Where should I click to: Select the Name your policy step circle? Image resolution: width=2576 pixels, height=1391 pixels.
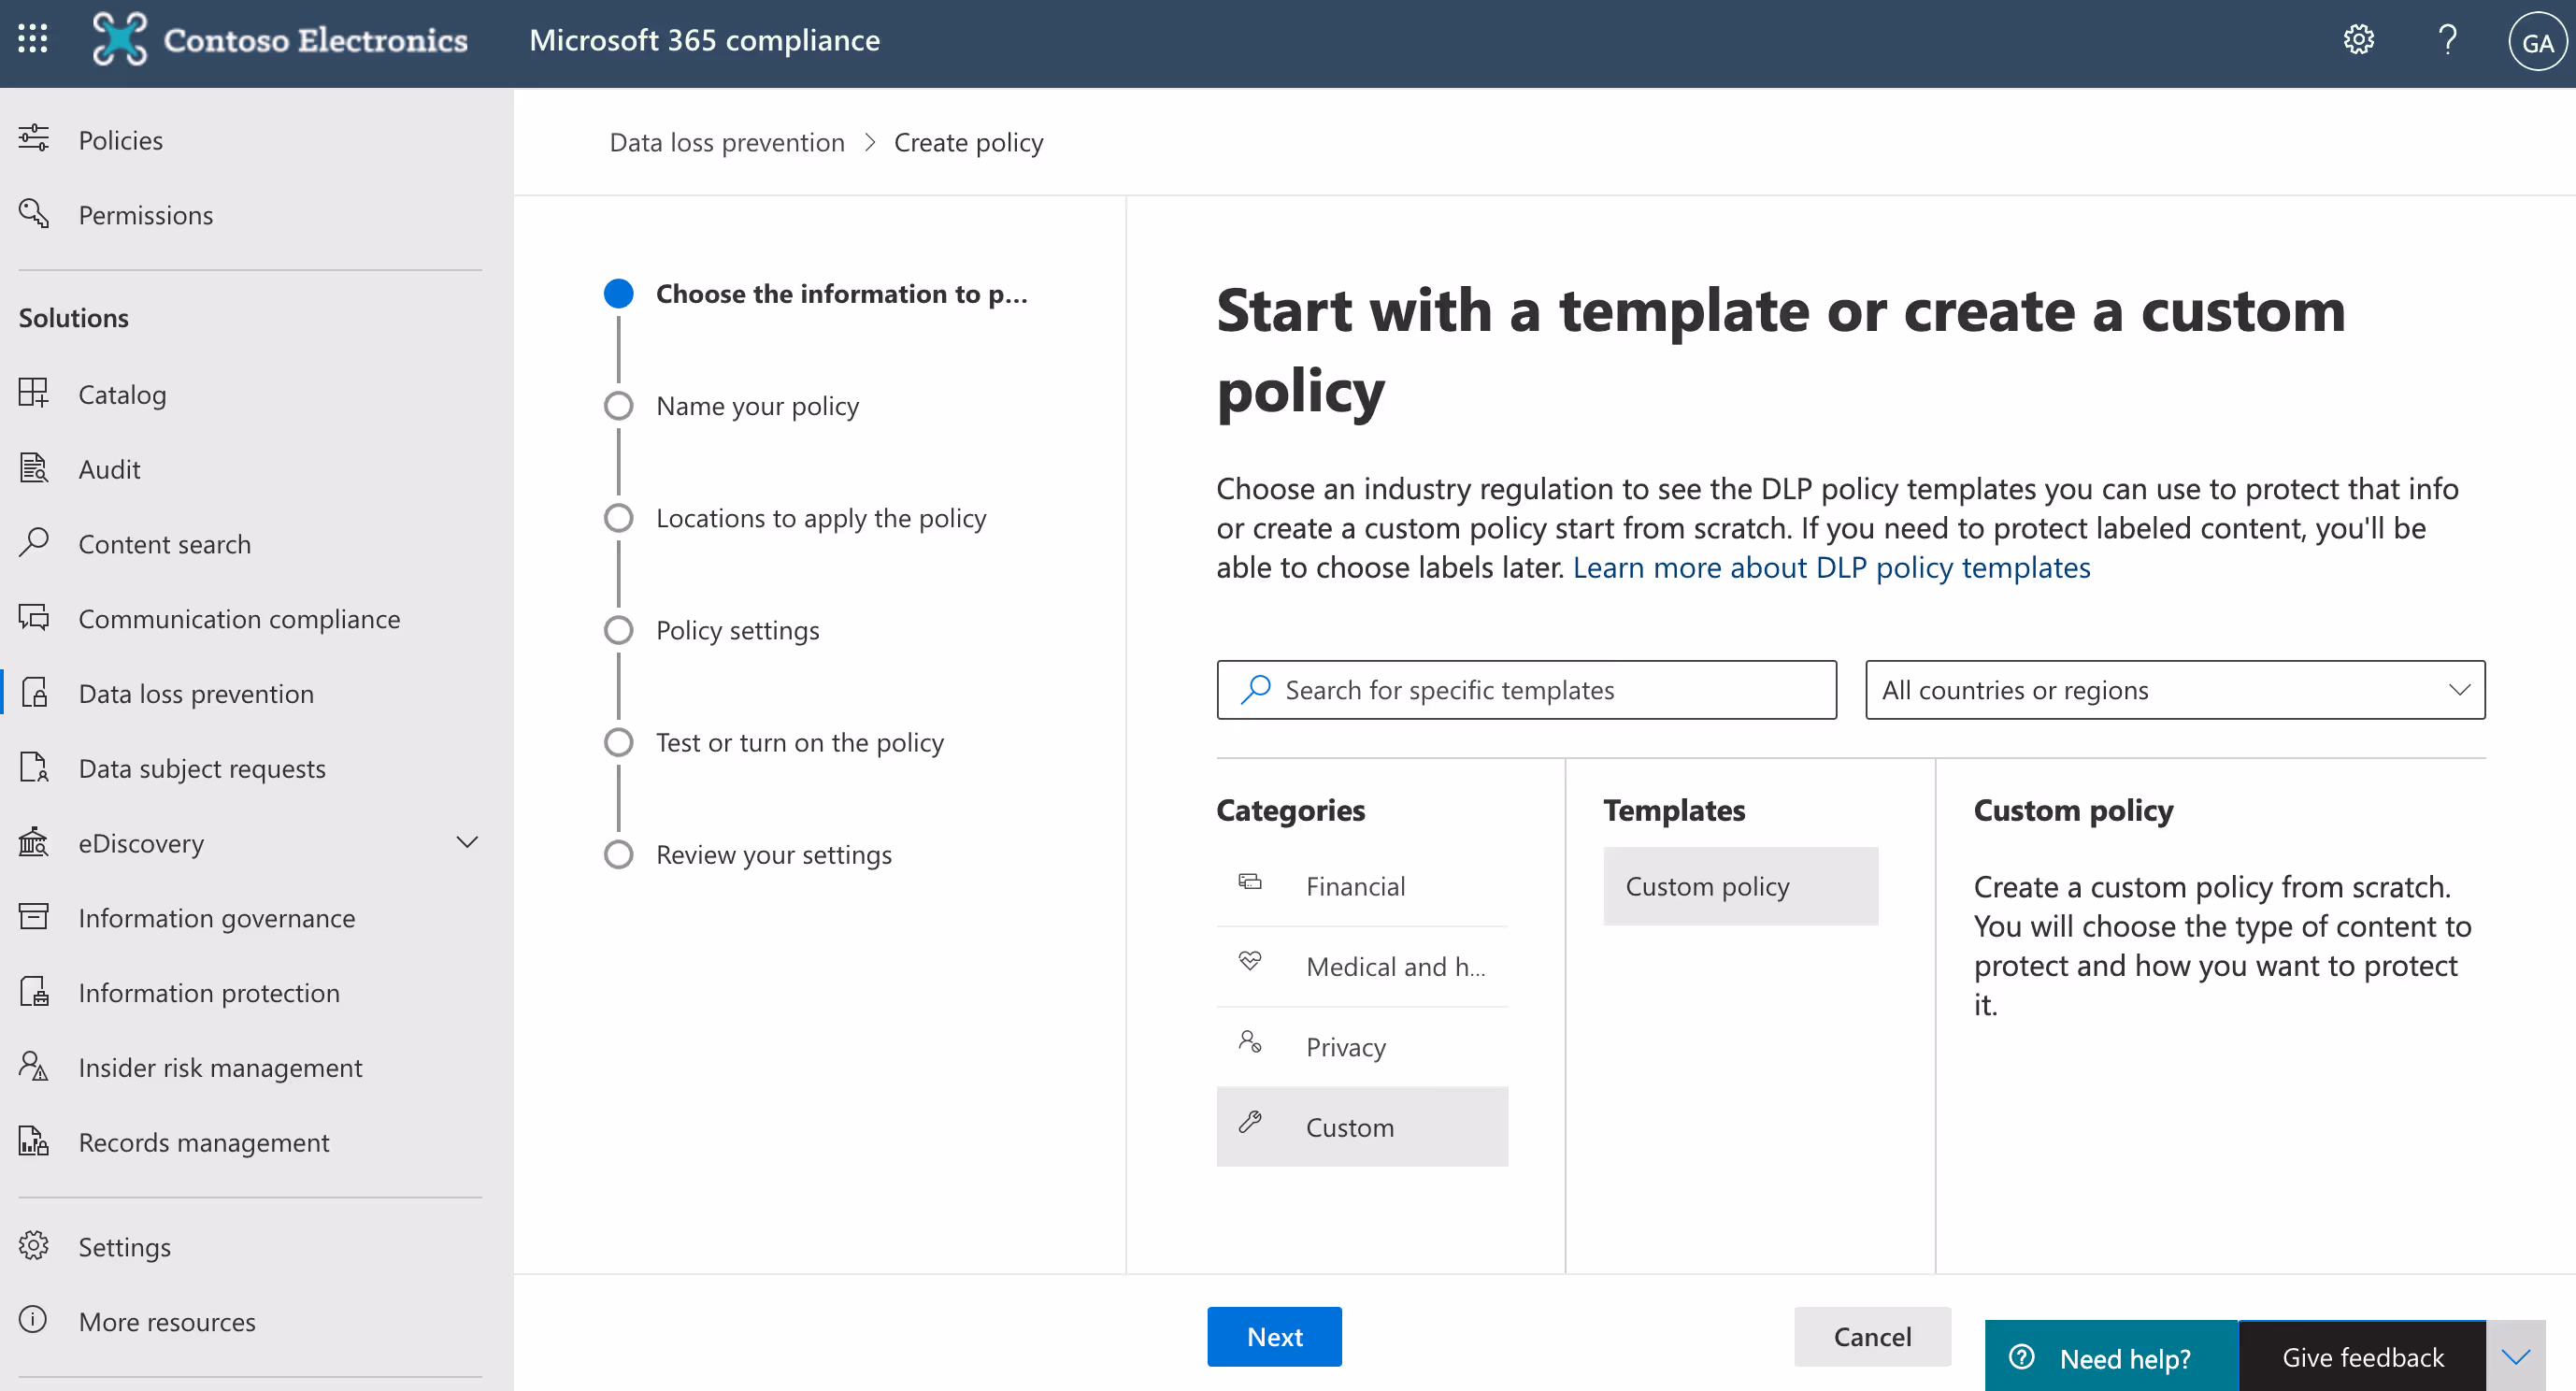pos(619,406)
